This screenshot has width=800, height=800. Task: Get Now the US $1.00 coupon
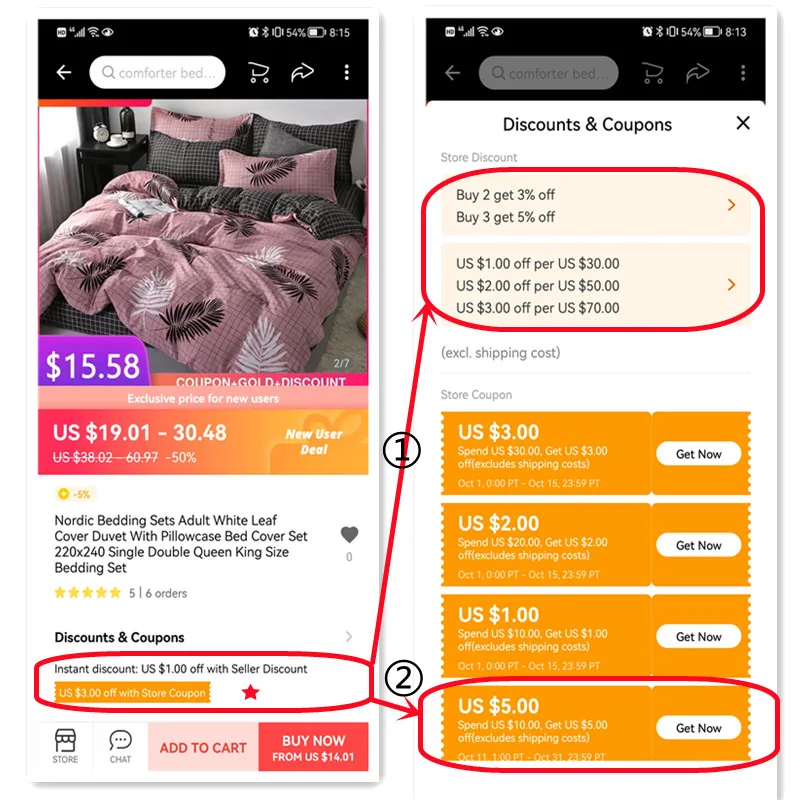coord(698,636)
